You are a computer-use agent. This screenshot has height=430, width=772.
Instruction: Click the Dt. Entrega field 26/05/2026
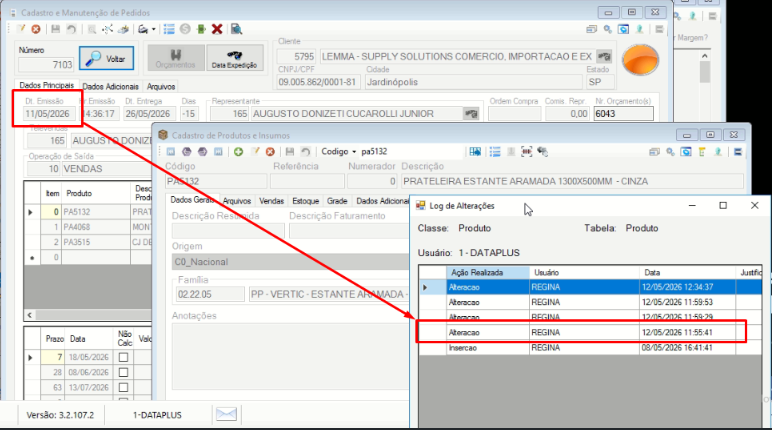[x=147, y=114]
